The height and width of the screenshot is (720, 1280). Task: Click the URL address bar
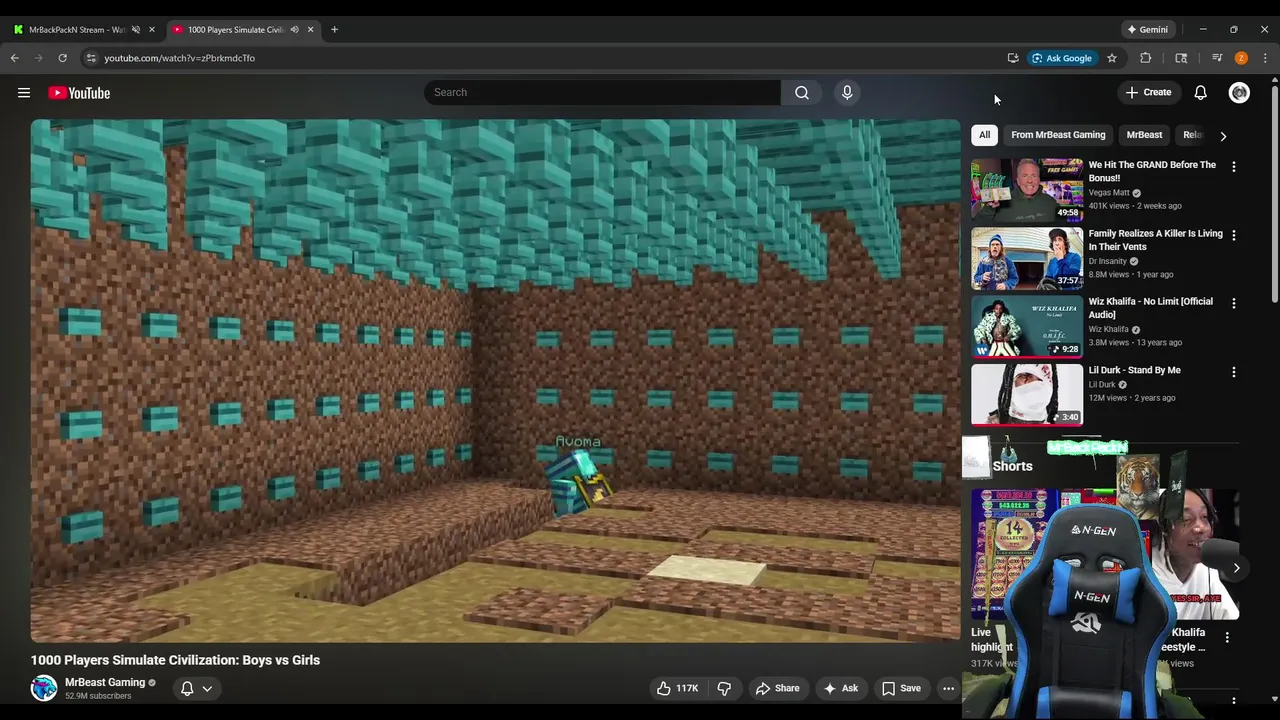point(540,58)
